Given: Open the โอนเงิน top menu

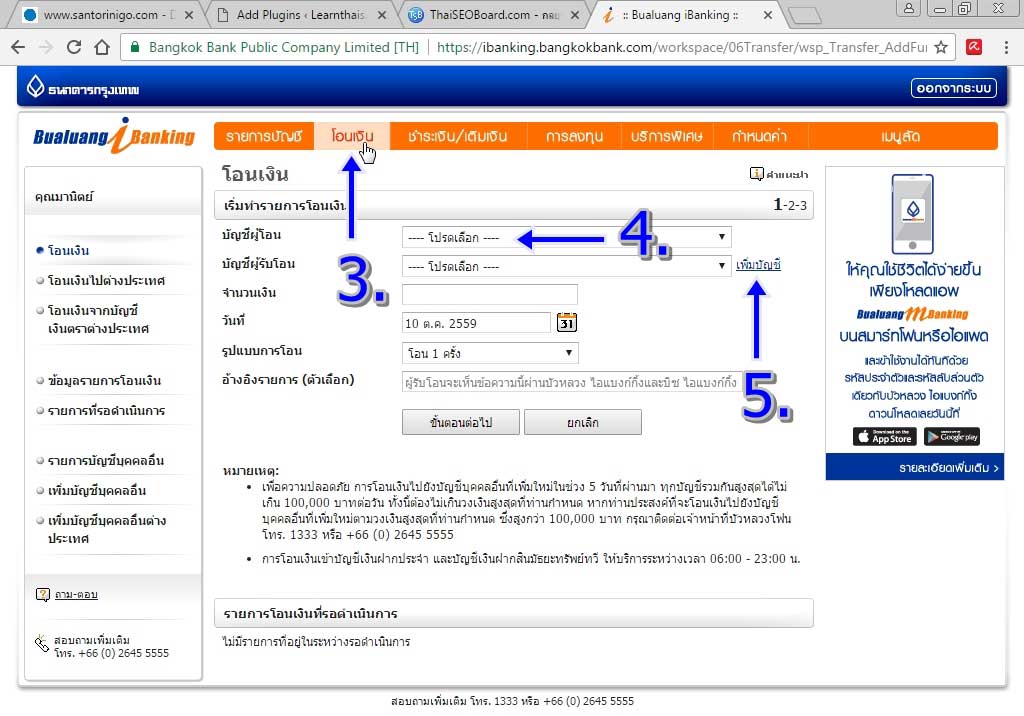Looking at the screenshot, I should [352, 136].
